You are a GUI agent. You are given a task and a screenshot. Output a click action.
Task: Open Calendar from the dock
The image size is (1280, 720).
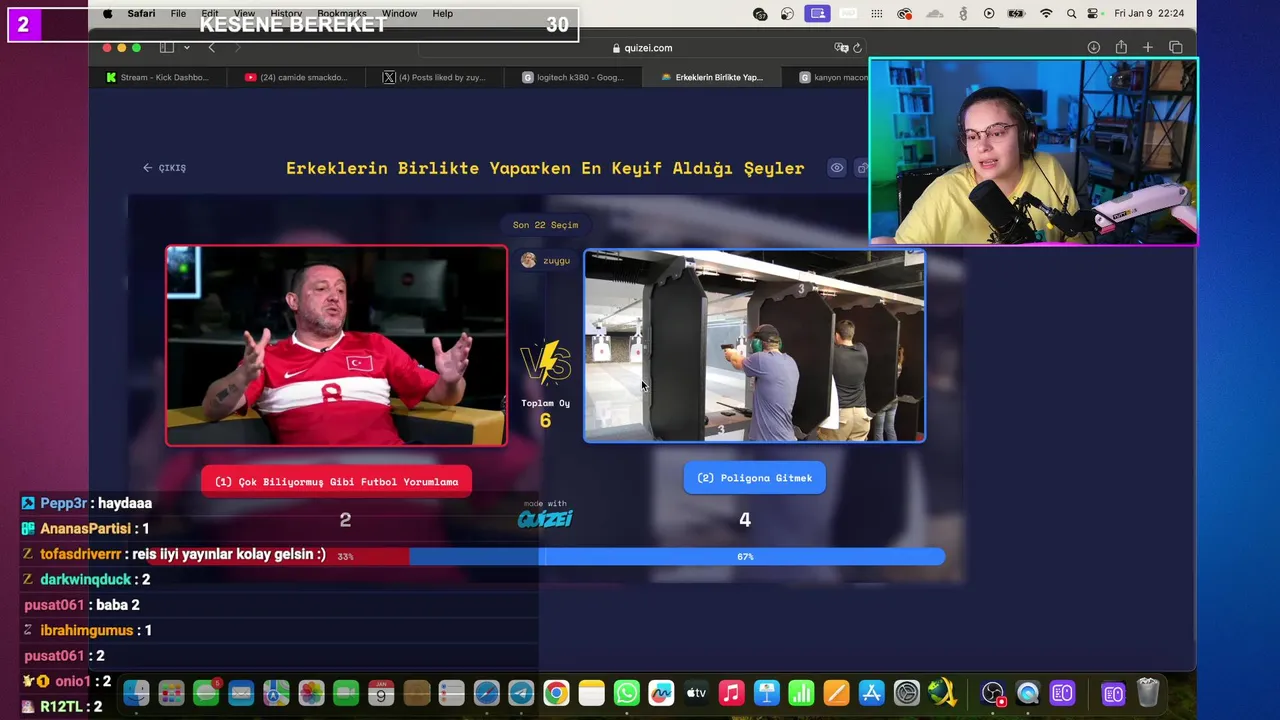pos(381,693)
